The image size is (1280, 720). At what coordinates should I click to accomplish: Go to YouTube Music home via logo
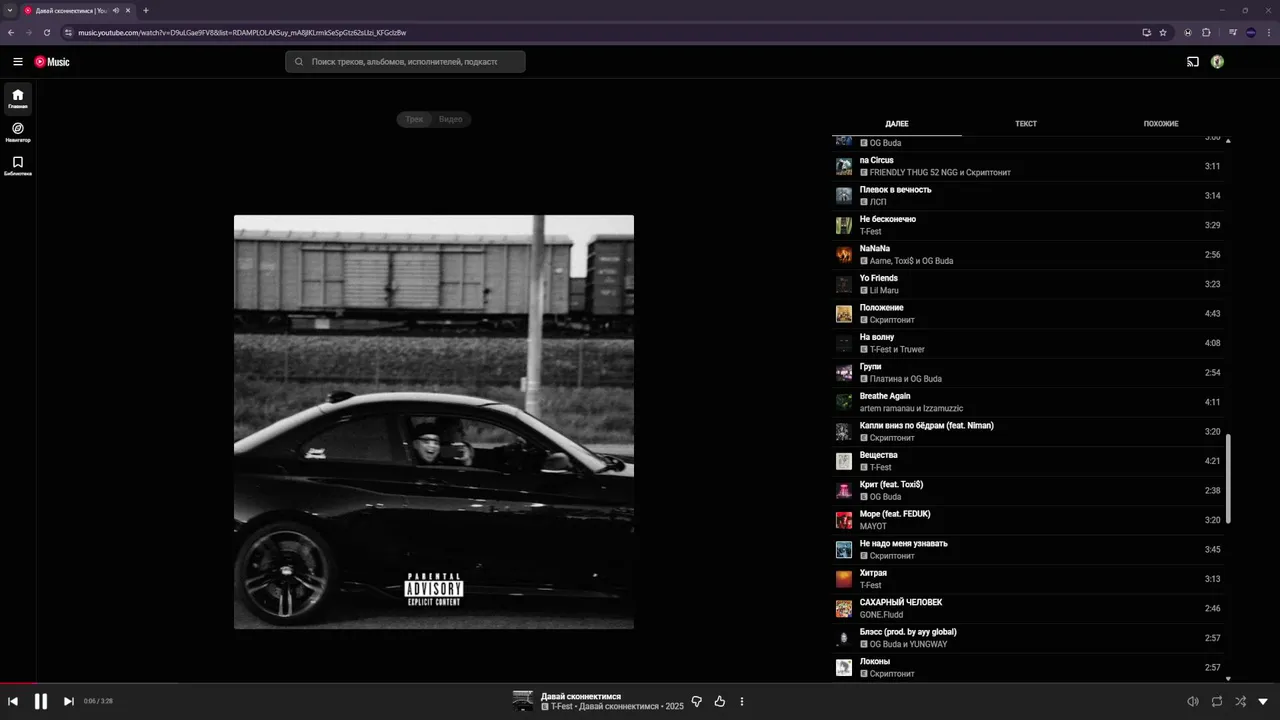[52, 62]
